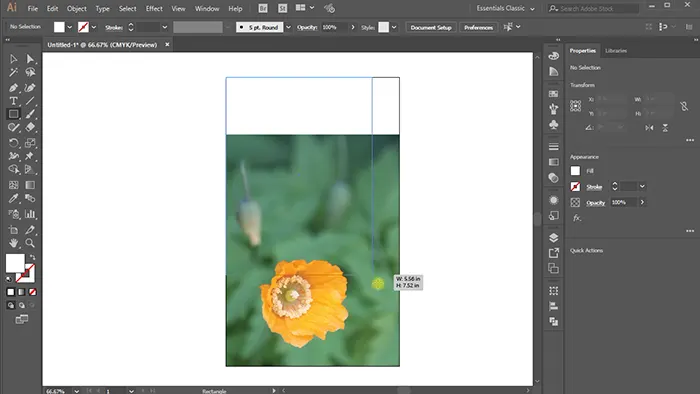Screen dimensions: 700x394
Task: Swap fill and stroke arrow
Action: click(32, 257)
